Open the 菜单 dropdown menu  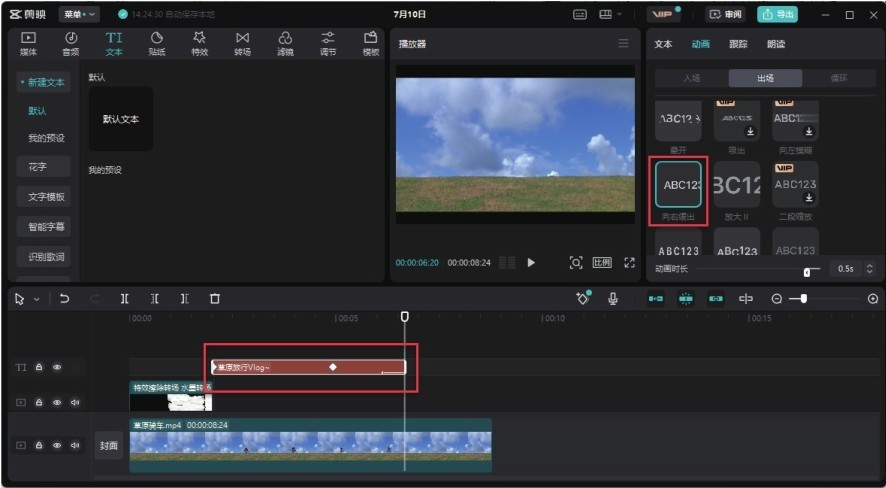[x=79, y=15]
